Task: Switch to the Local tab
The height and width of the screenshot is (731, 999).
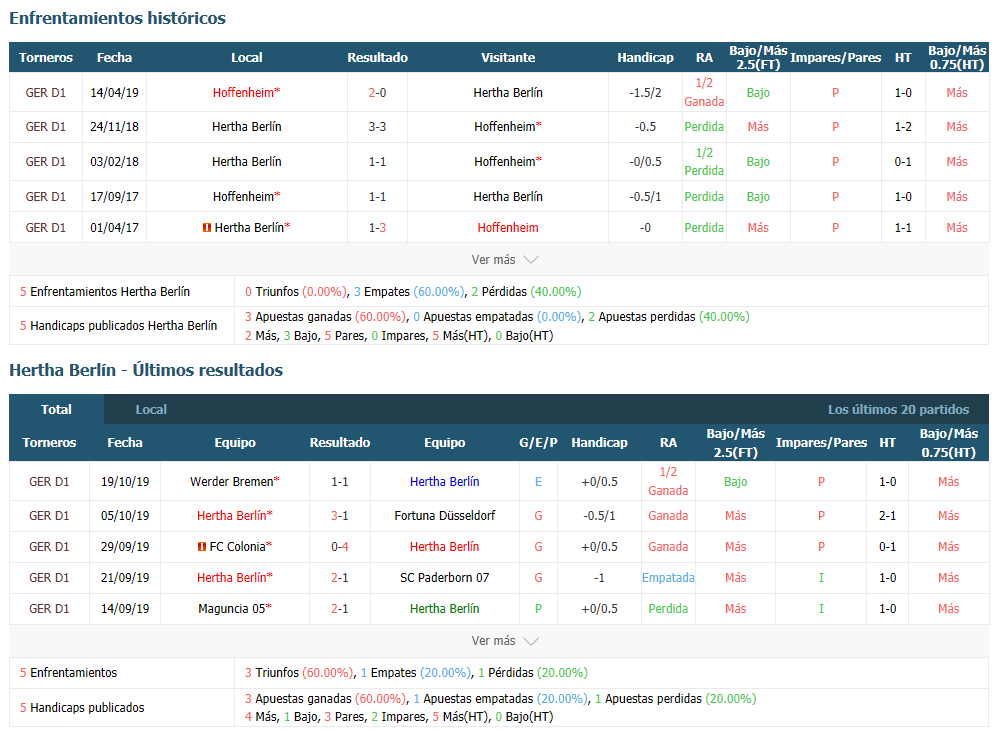Action: point(151,409)
